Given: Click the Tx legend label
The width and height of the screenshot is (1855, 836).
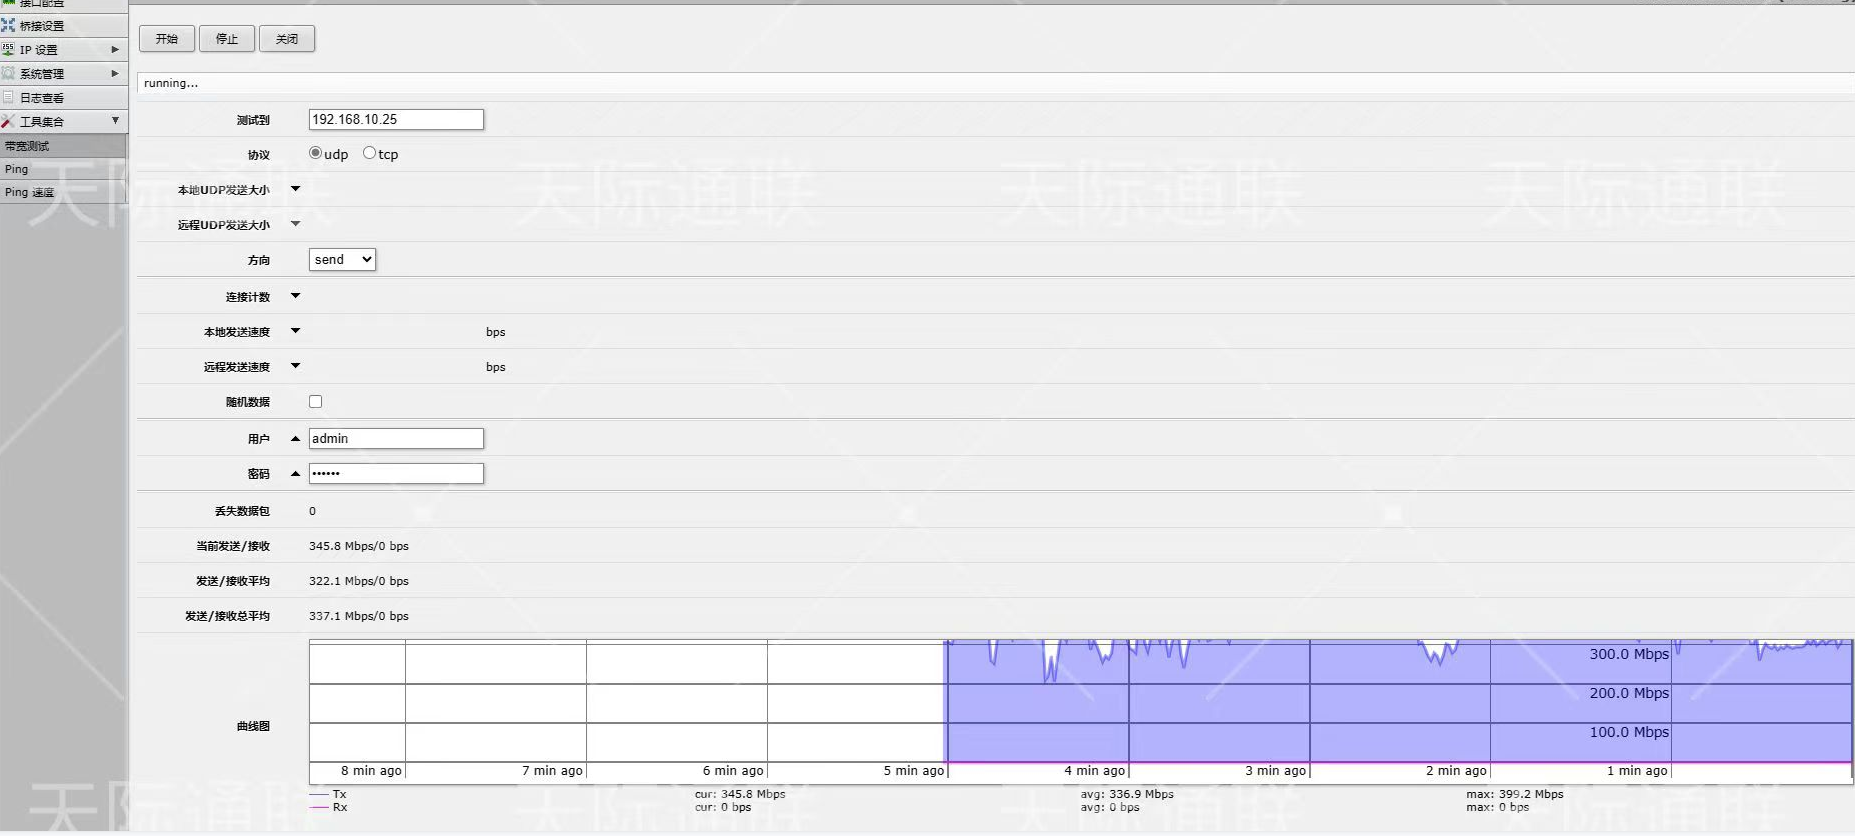Looking at the screenshot, I should pyautogui.click(x=340, y=794).
